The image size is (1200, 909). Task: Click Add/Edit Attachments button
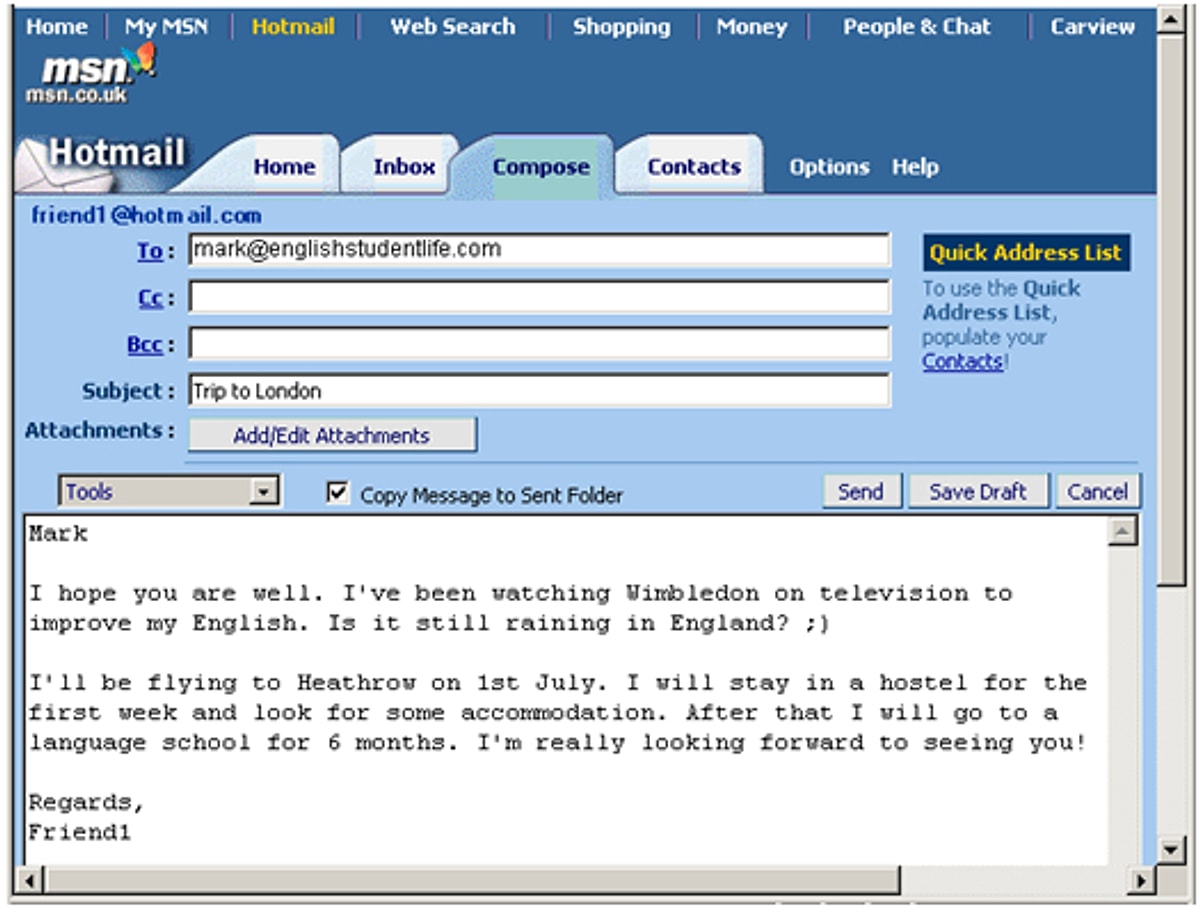click(x=331, y=436)
